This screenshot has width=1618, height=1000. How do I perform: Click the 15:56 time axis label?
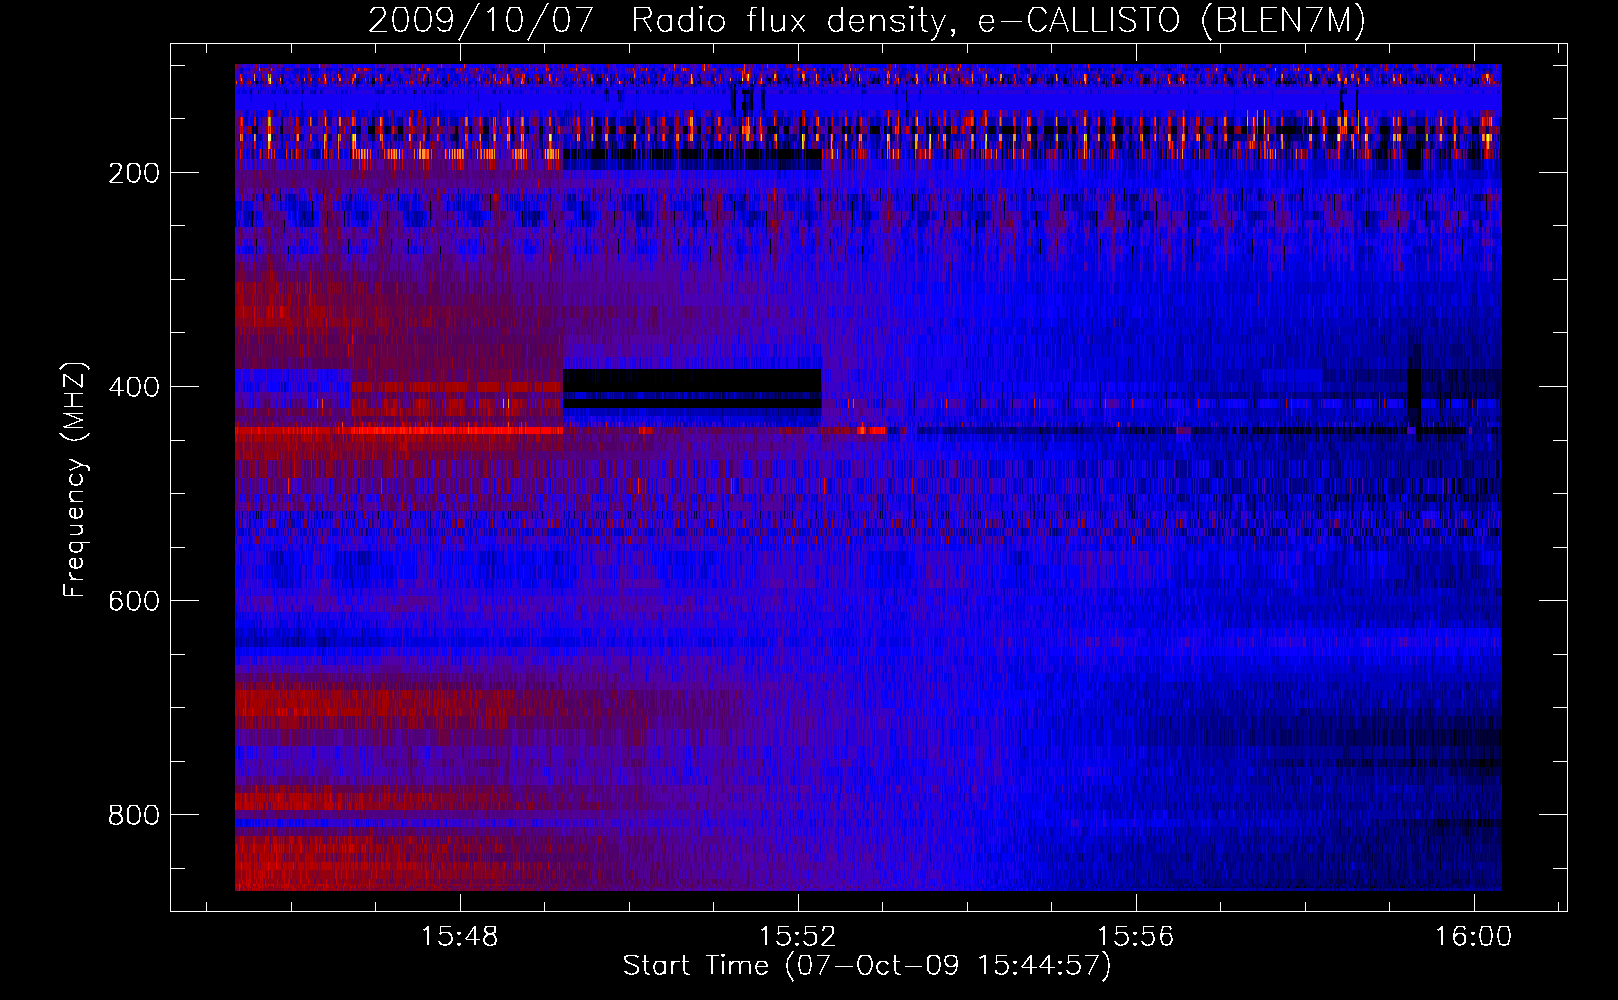tap(1135, 937)
